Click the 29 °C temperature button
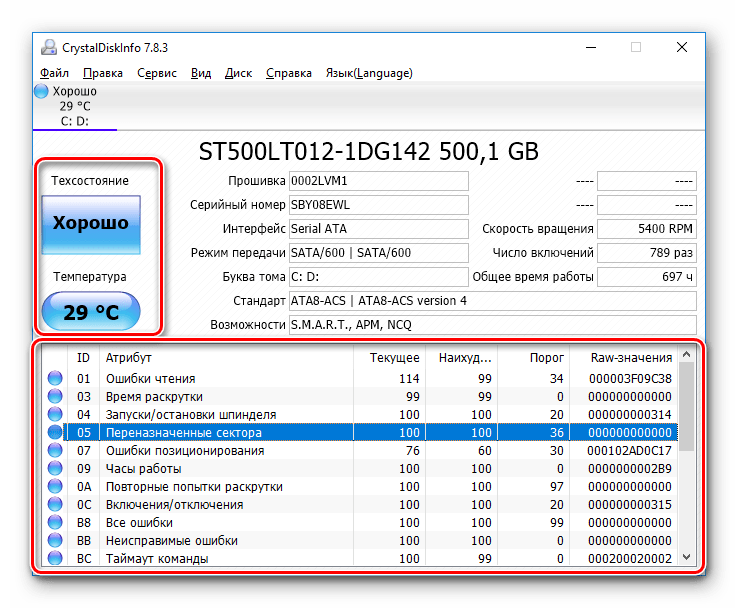 (x=91, y=311)
